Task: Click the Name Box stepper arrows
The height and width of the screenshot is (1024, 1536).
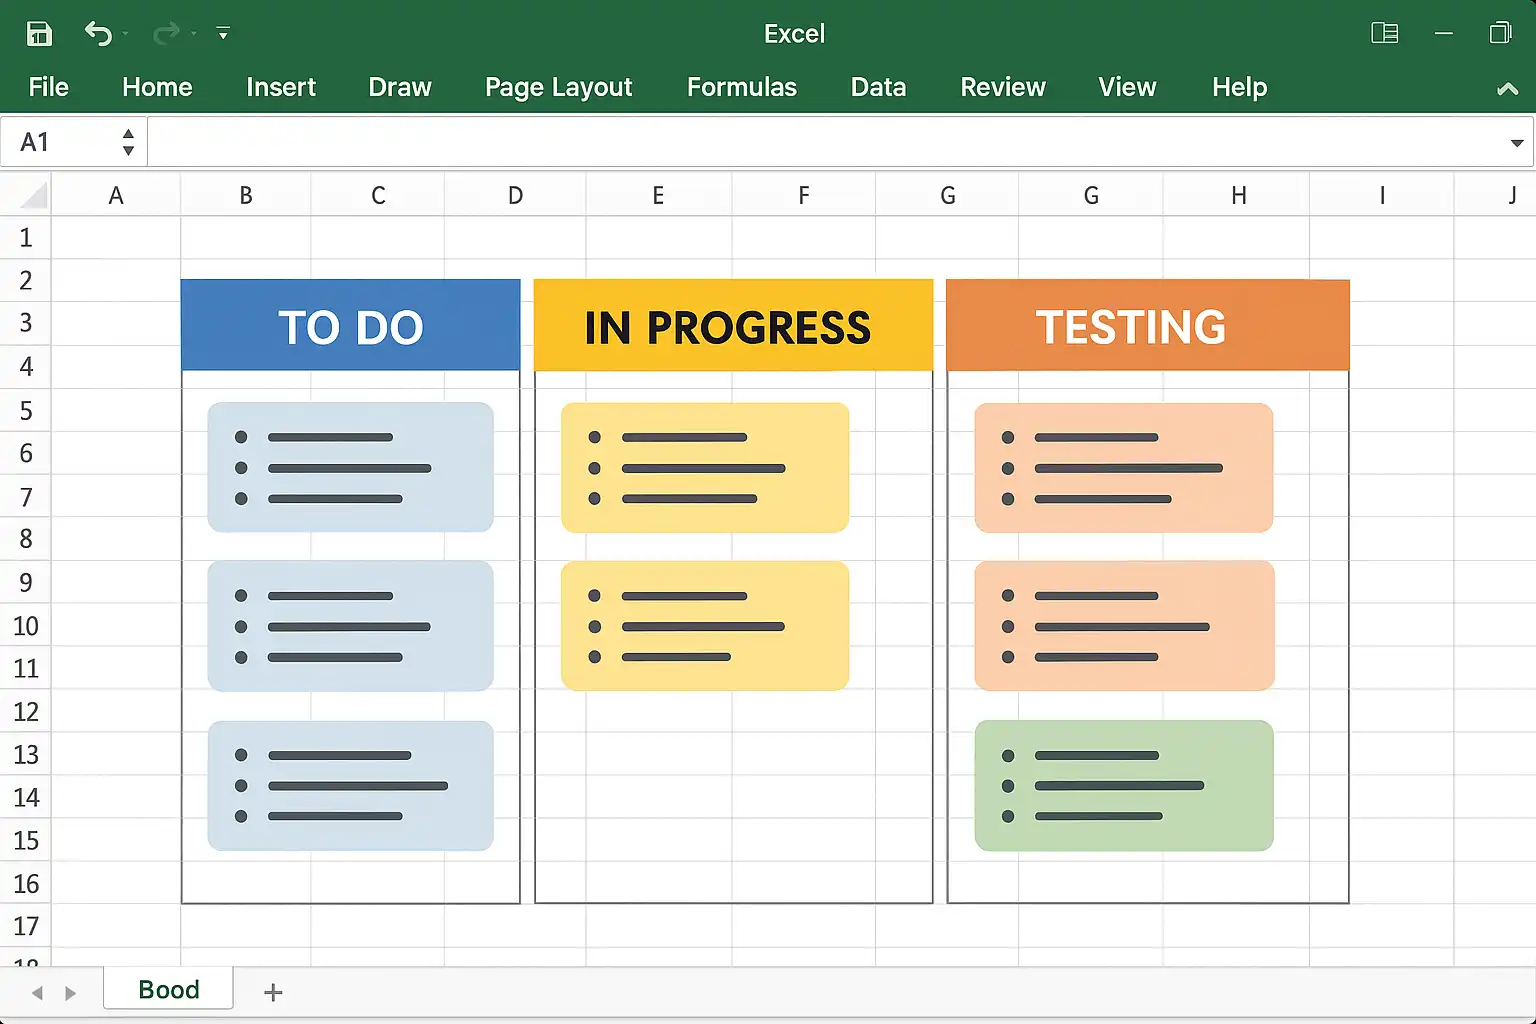Action: click(x=128, y=142)
